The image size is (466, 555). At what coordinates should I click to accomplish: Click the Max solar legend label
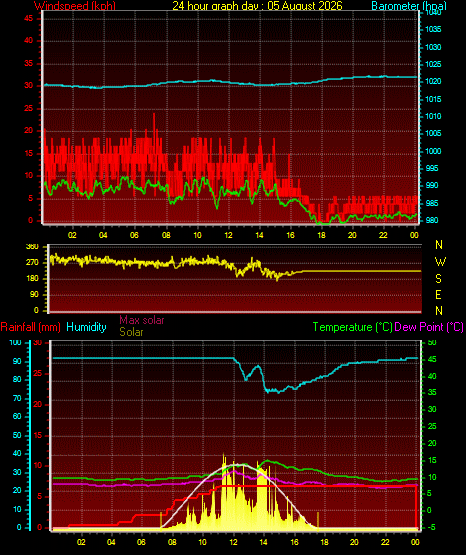pos(142,320)
